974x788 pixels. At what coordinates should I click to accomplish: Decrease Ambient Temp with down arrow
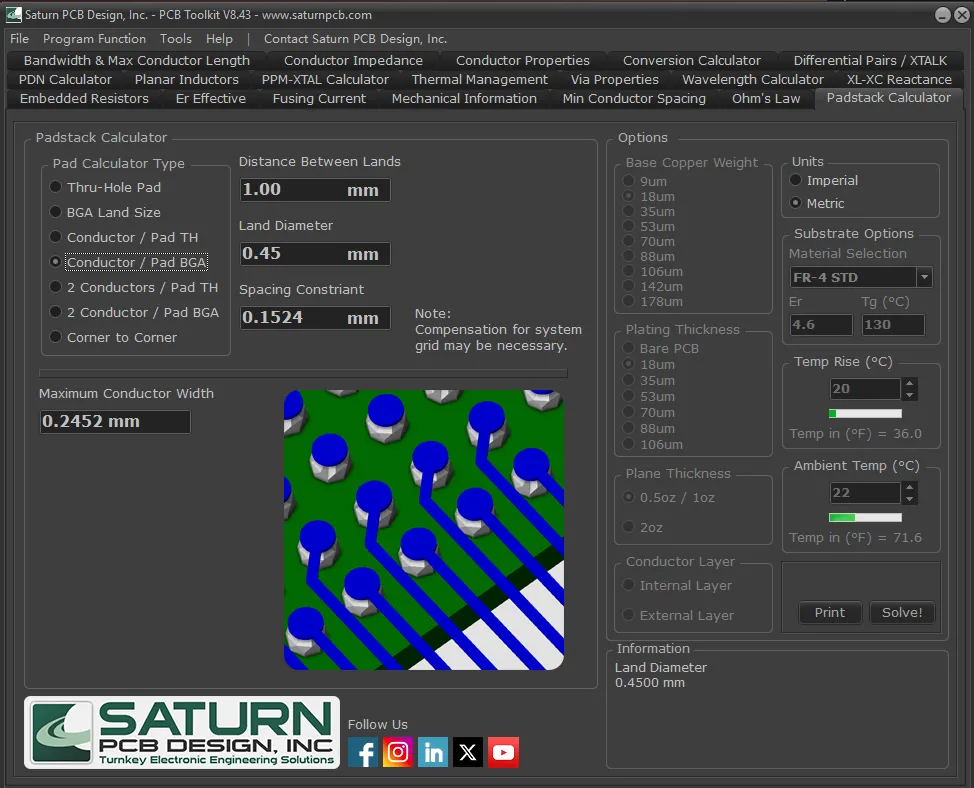click(x=909, y=499)
